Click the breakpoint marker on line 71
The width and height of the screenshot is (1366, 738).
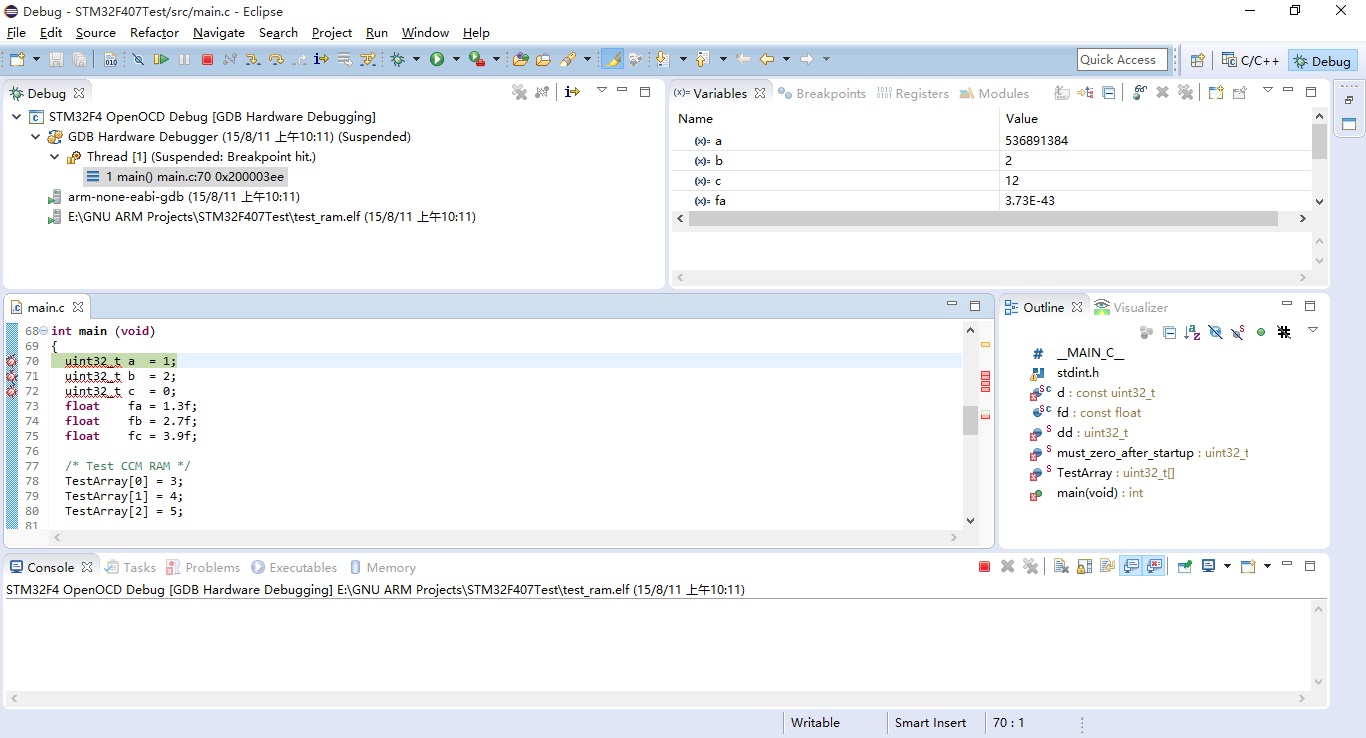[12, 377]
